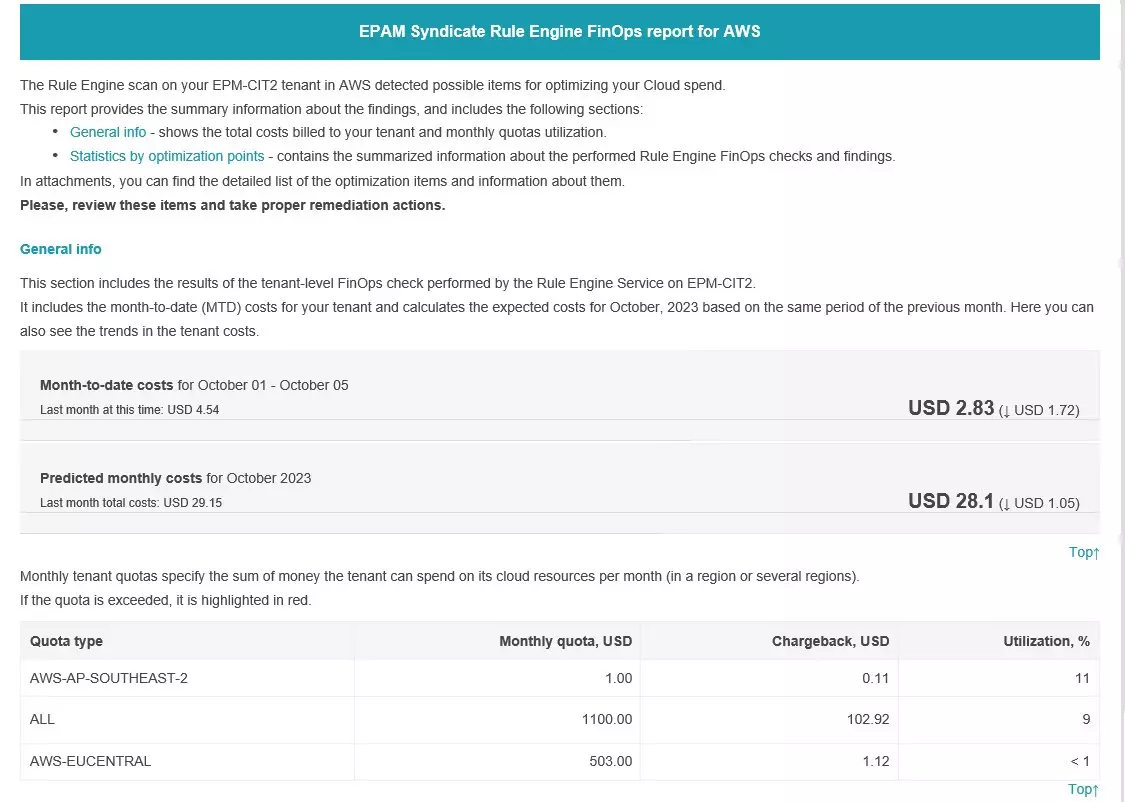Click the bold 'Please, review these items' sentence
Viewport: 1125px width, 802px height.
[x=232, y=205]
